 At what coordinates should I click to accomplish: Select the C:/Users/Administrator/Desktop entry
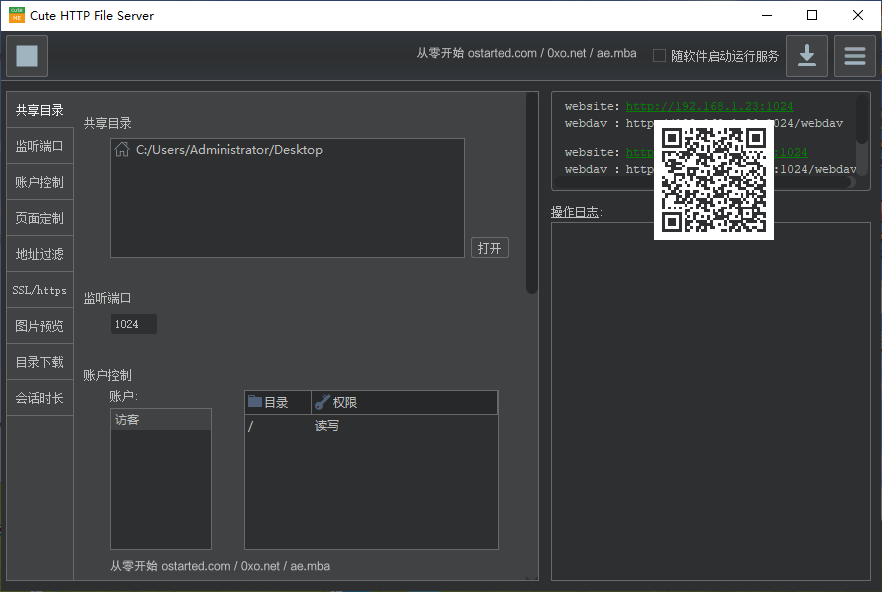pyautogui.click(x=287, y=150)
